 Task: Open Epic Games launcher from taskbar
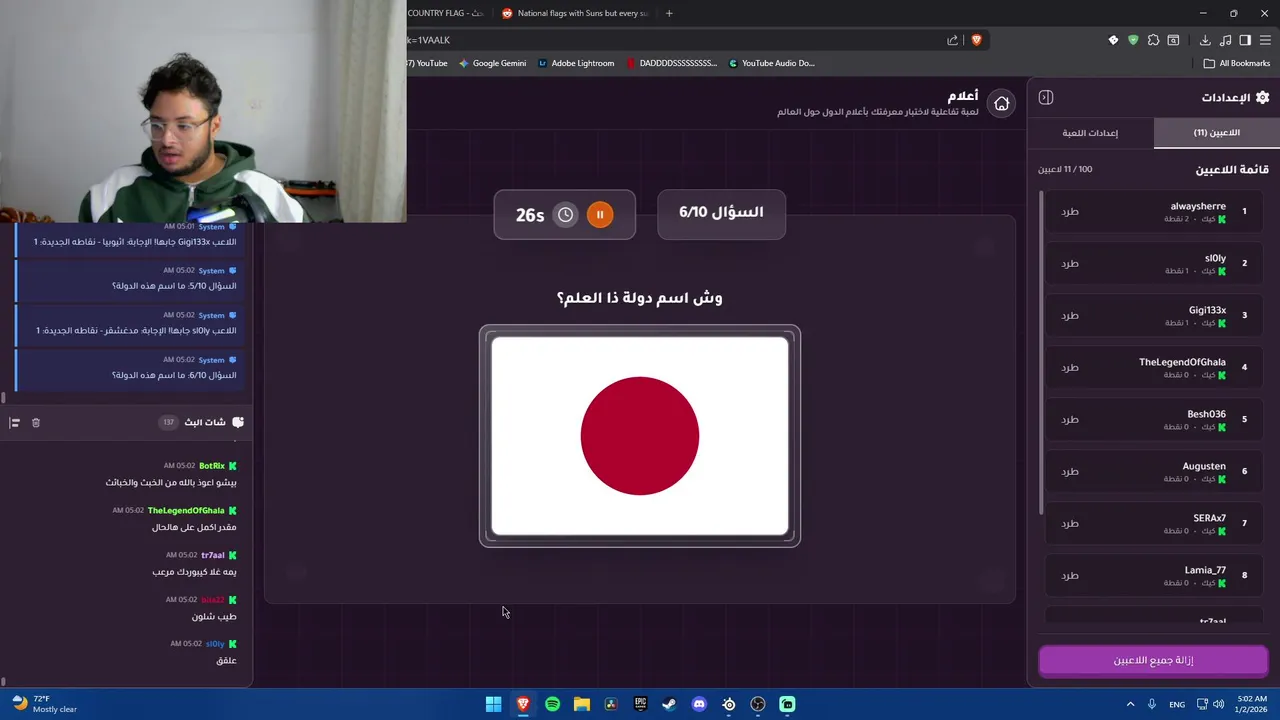click(x=640, y=704)
